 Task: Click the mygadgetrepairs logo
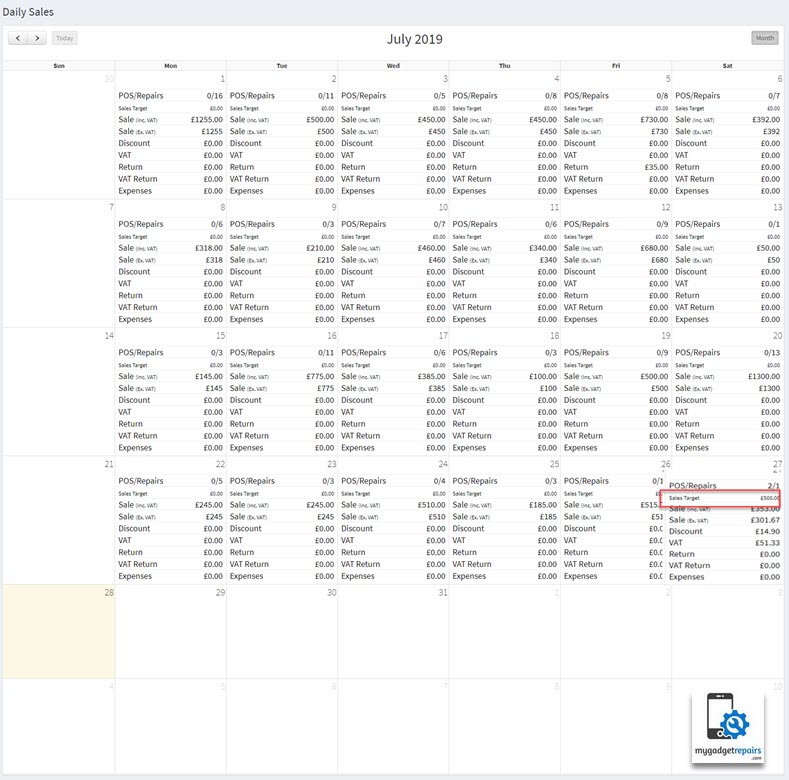coord(728,728)
